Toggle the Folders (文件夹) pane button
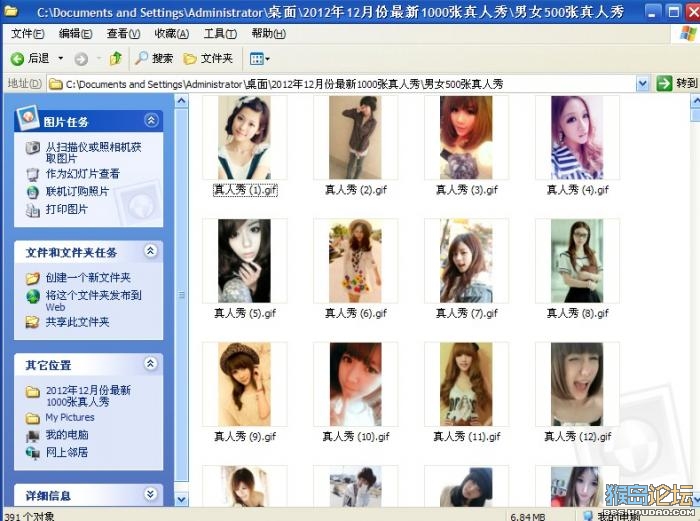Viewport: 700px width, 521px height. pos(208,58)
